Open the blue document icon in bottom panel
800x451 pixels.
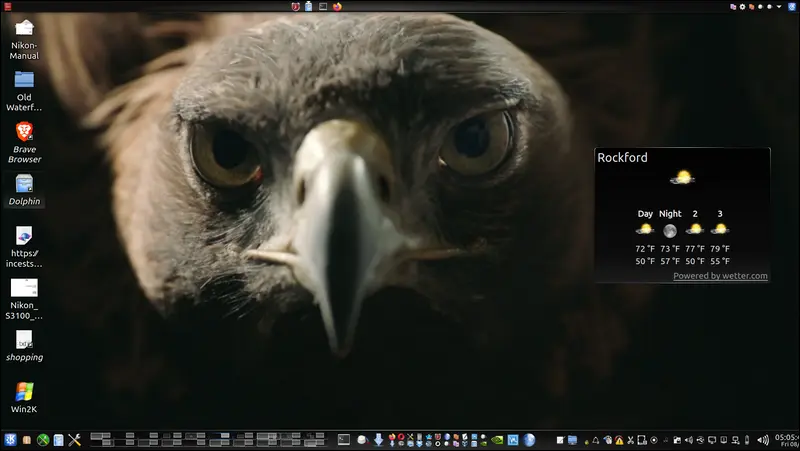tap(59, 440)
